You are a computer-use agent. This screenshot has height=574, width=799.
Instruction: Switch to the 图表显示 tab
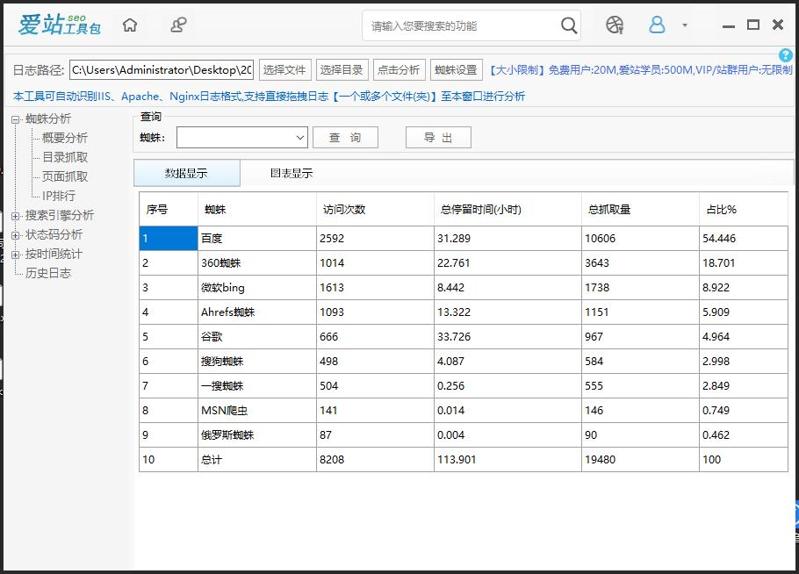click(x=291, y=173)
